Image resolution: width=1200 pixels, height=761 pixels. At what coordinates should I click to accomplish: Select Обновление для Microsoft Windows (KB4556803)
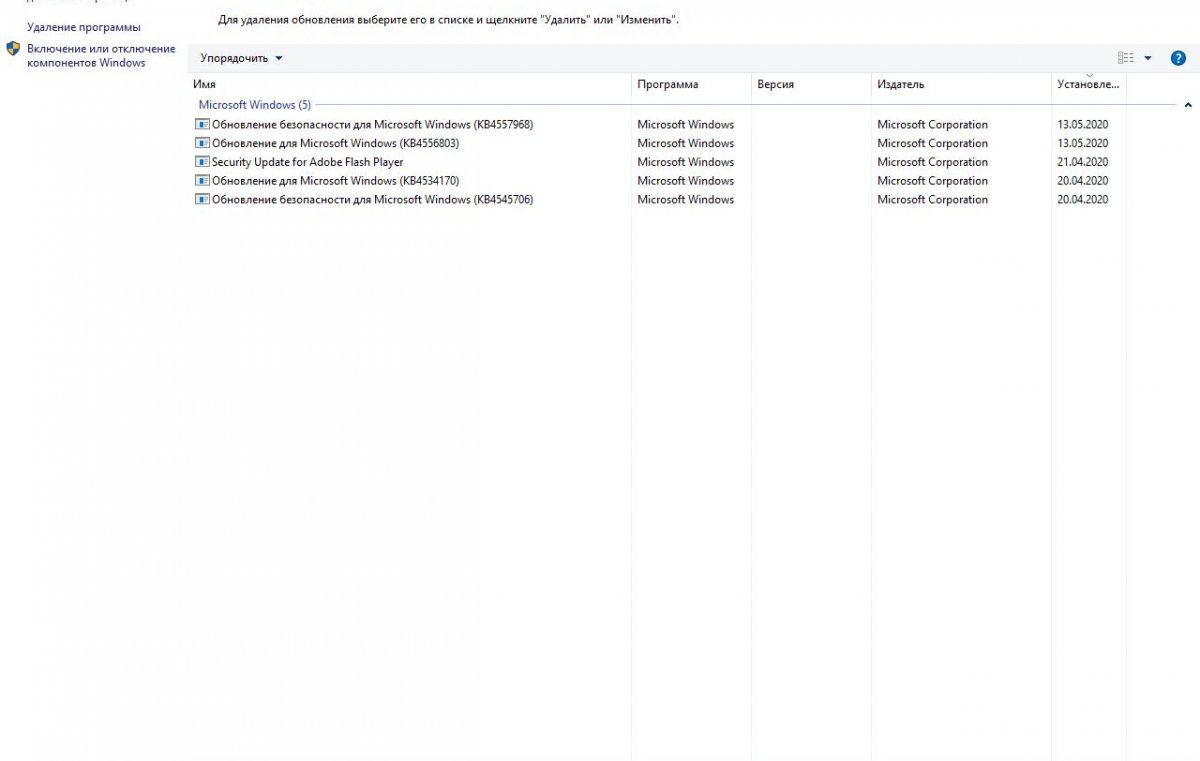pyautogui.click(x=335, y=143)
